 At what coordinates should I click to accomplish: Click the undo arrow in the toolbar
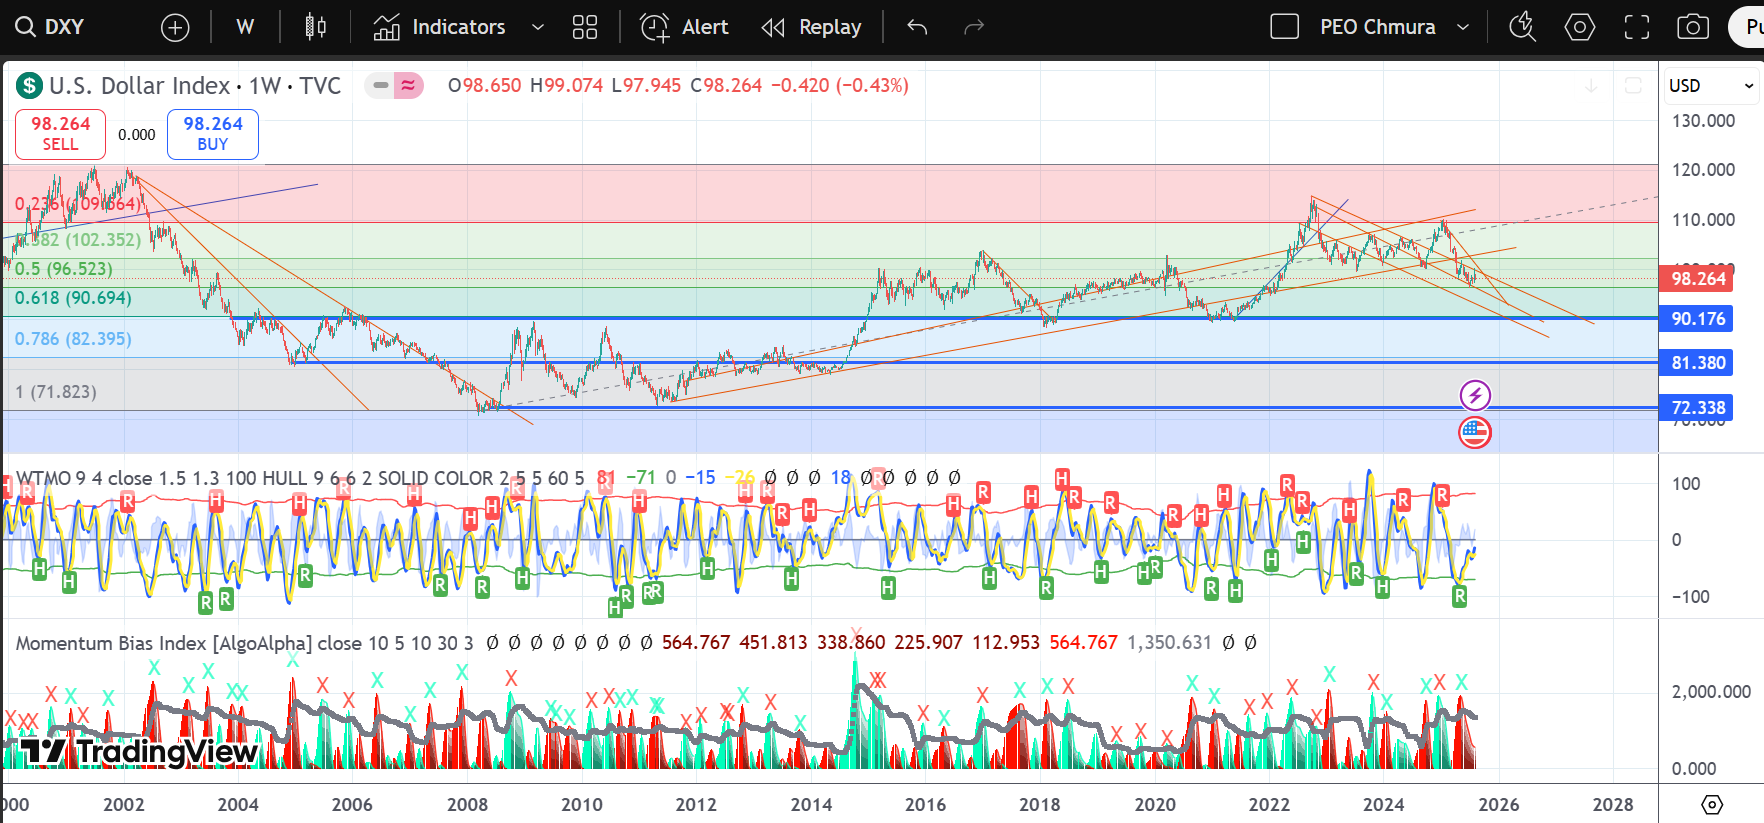point(917,27)
